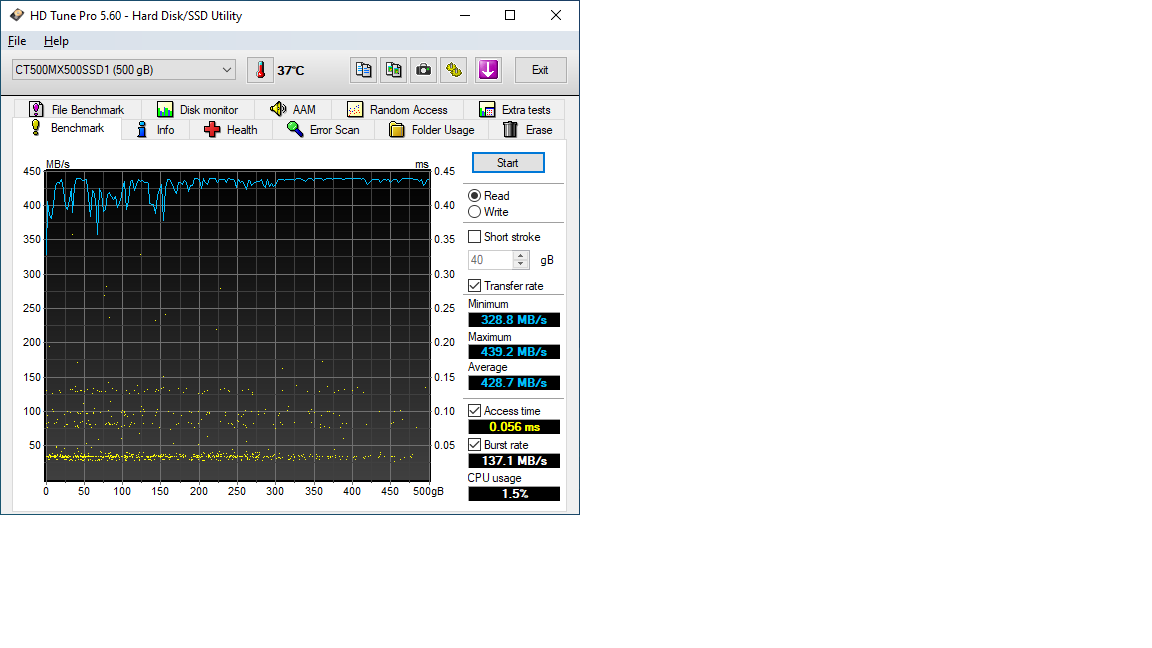Select the Read radio button
Viewport: 1152px width, 648px height.
pos(489,195)
